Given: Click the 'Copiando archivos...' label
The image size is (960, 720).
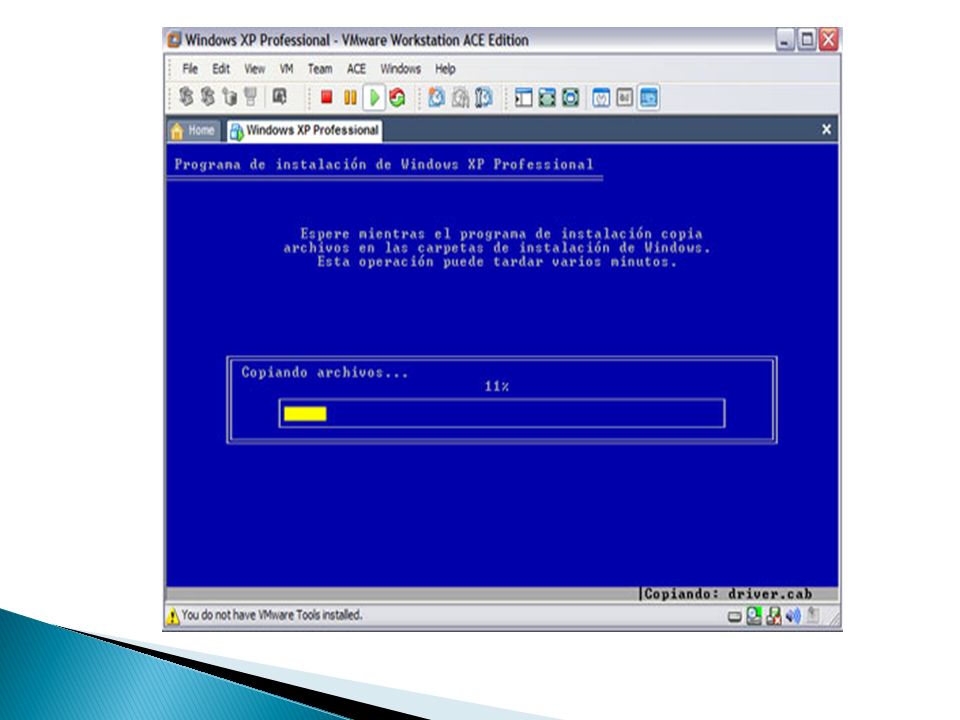Looking at the screenshot, I should click(x=324, y=372).
